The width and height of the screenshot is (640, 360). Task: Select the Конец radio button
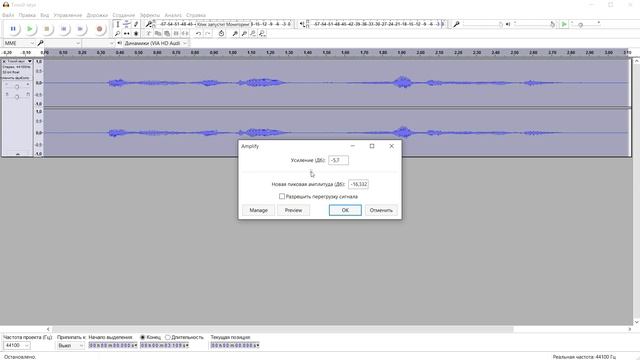click(143, 337)
